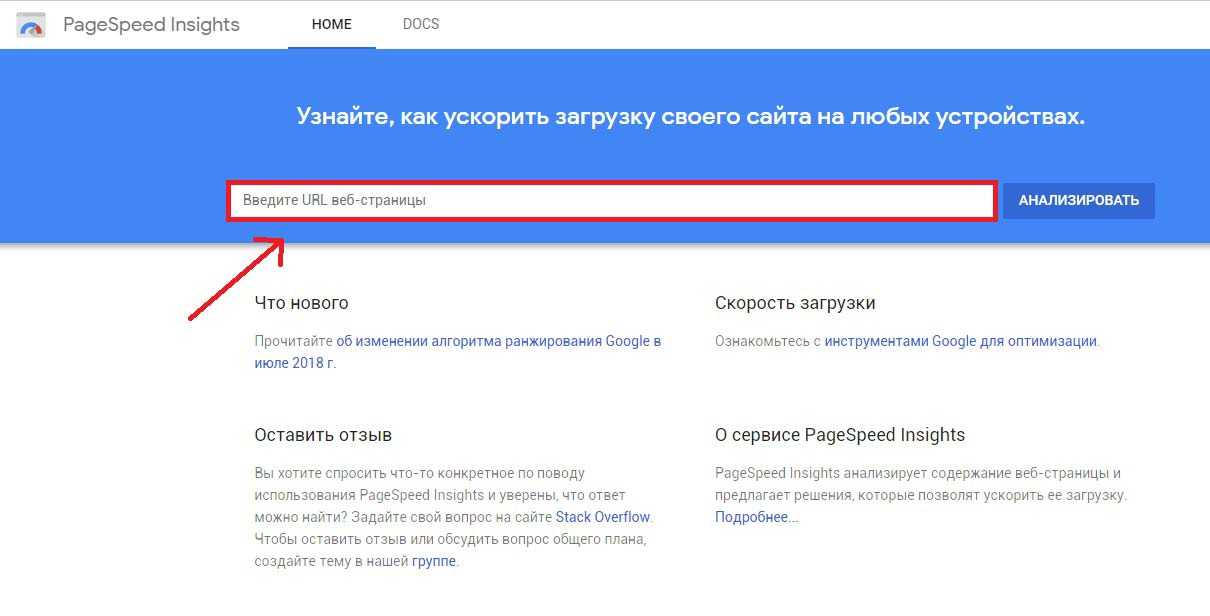Focus the "Введите URL веб-страницы" input field
Image resolution: width=1210 pixels, height=616 pixels.
[611, 200]
